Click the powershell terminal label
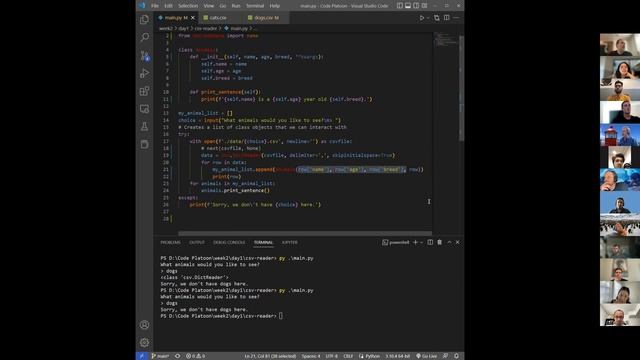Screen dimensions: 640x360 [396, 242]
